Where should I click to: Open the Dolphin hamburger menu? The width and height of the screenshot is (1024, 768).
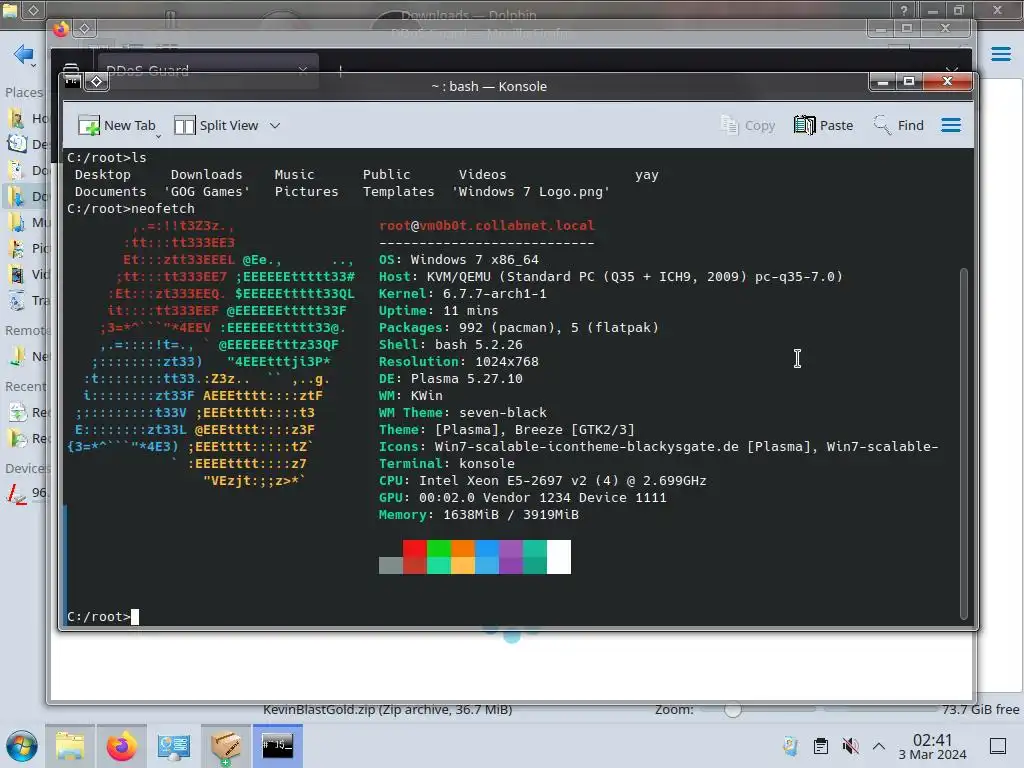1000,54
